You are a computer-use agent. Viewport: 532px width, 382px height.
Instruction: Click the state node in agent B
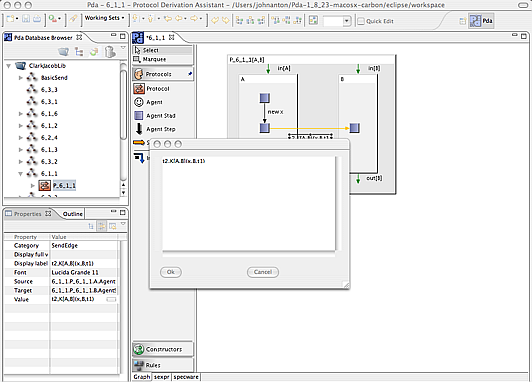point(355,128)
